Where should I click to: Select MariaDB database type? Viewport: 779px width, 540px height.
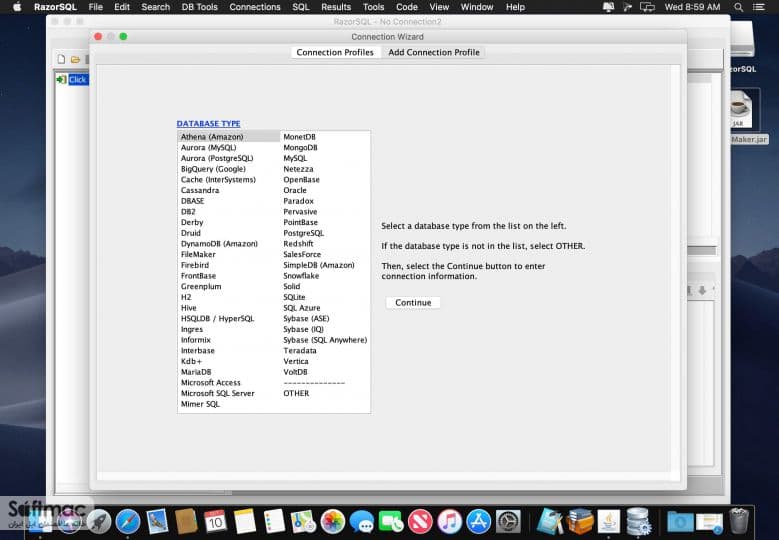coord(229,372)
